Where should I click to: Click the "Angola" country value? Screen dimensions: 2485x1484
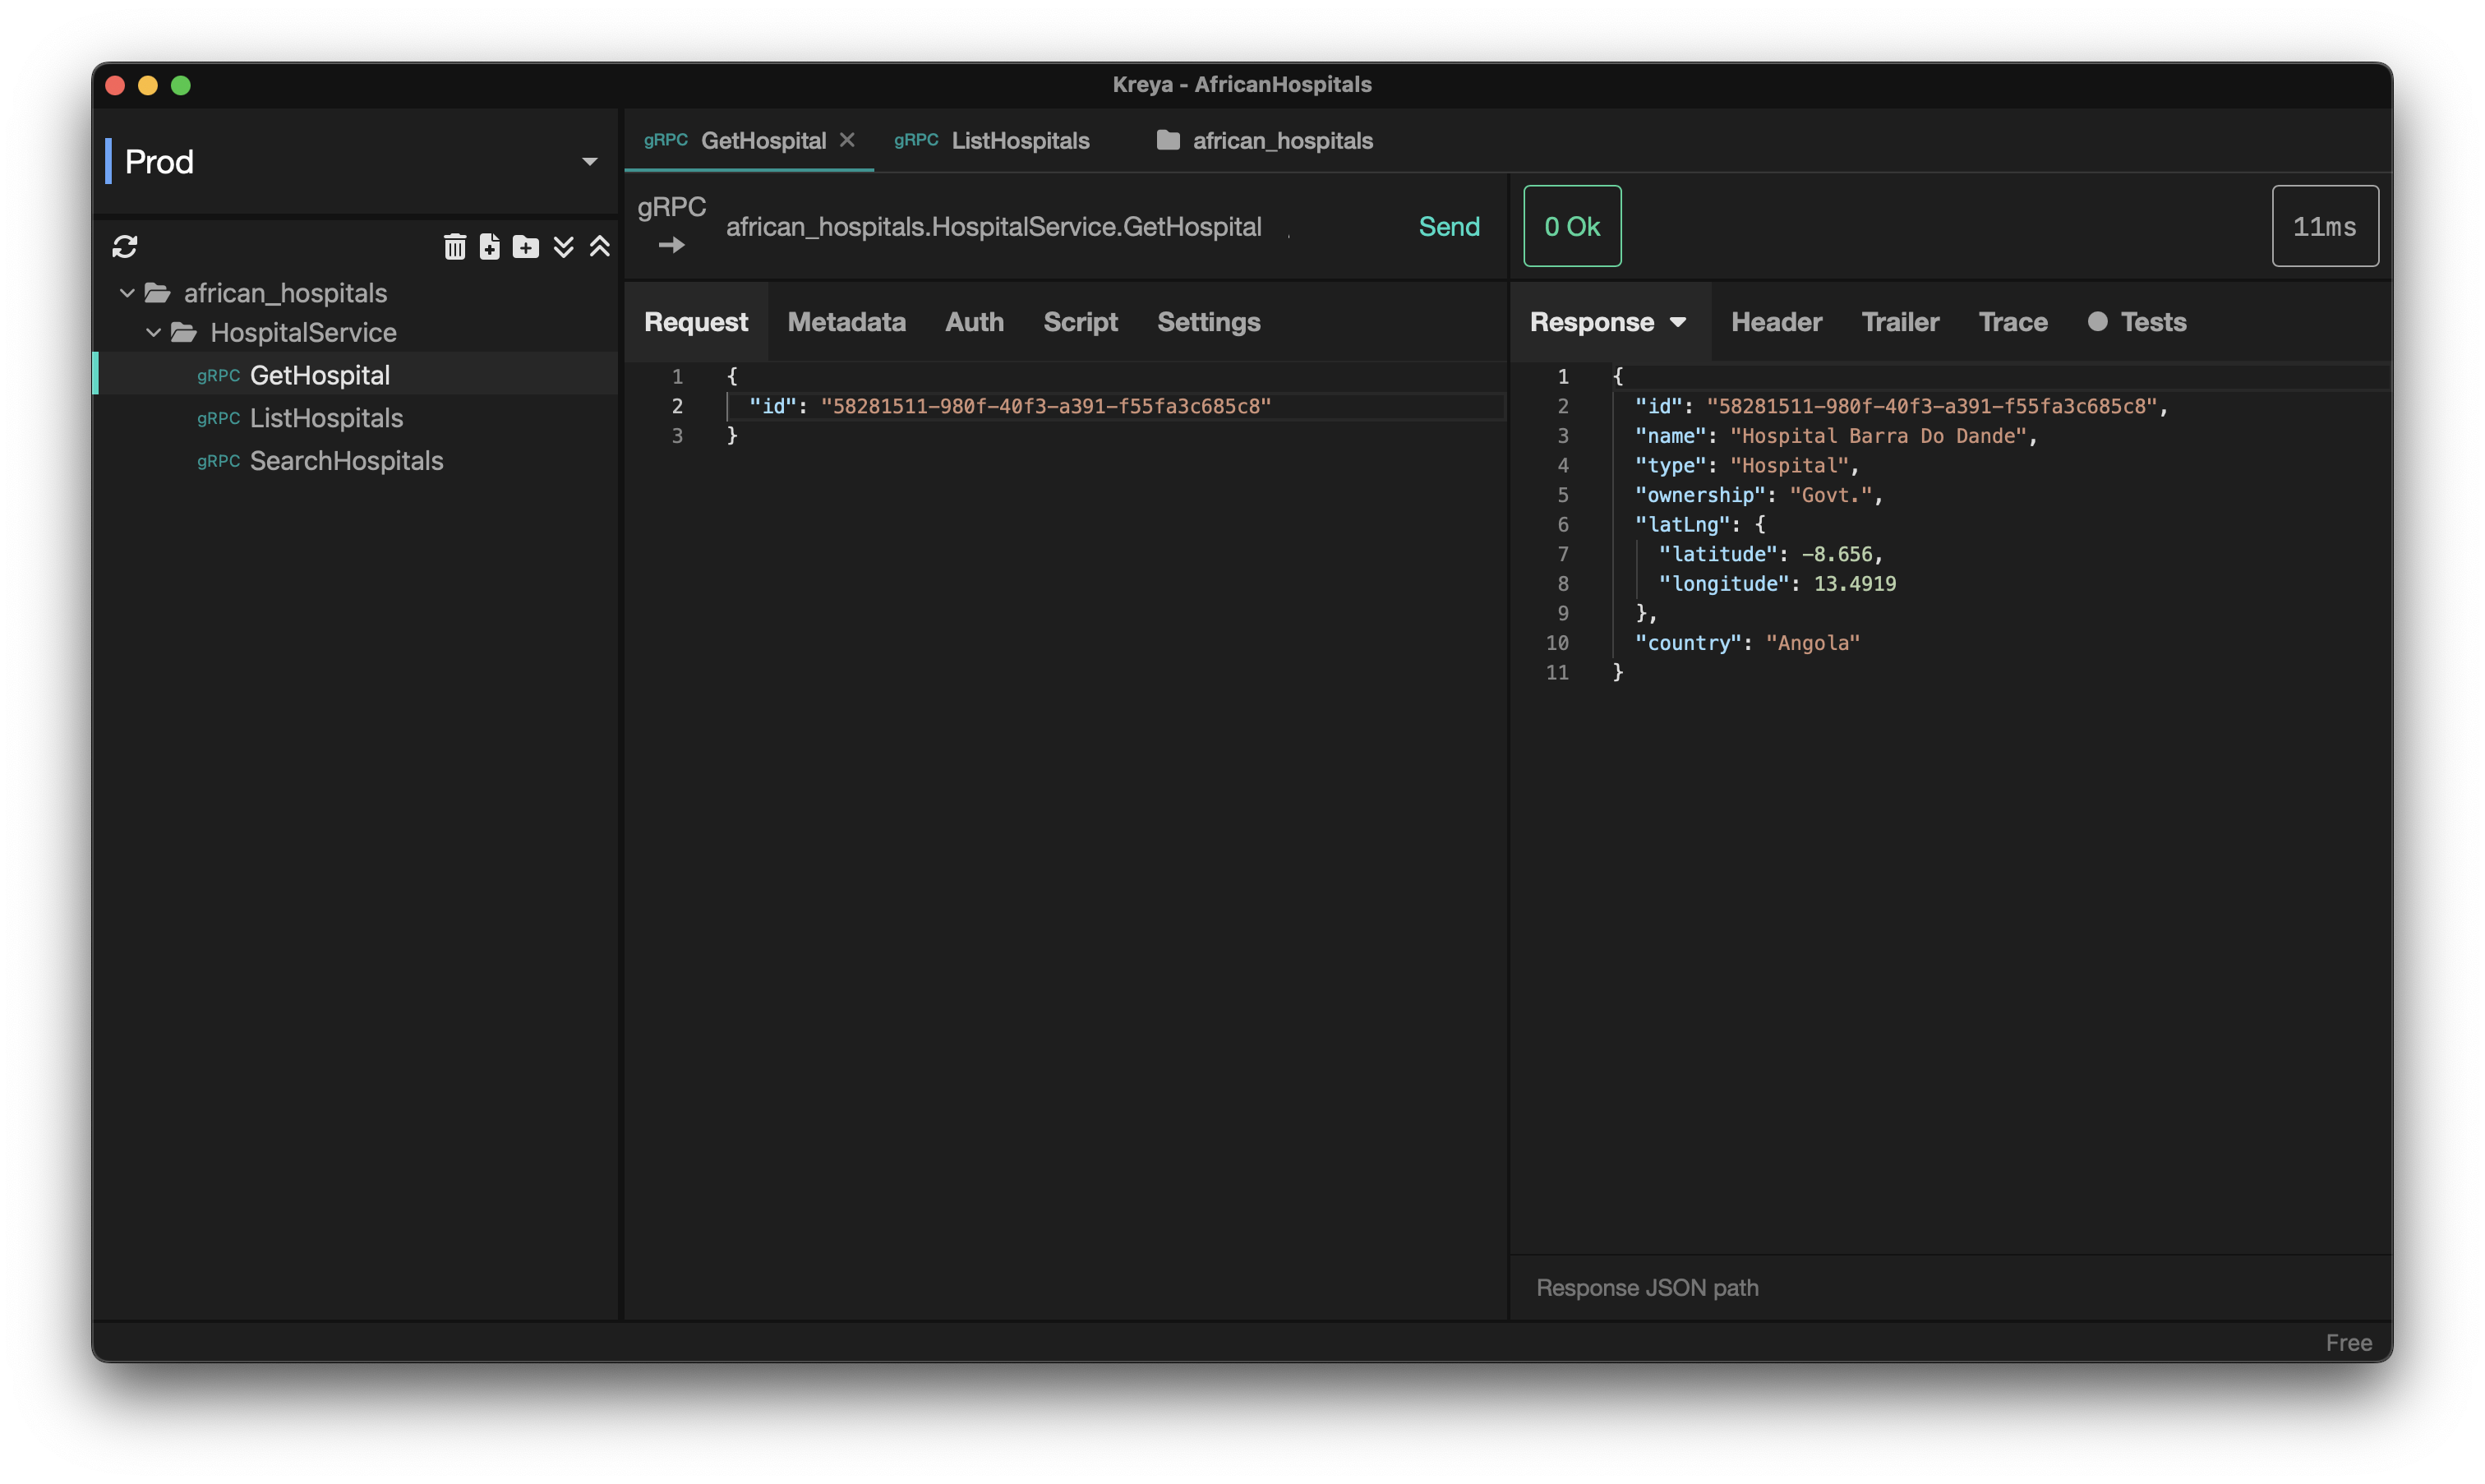[x=1812, y=643]
